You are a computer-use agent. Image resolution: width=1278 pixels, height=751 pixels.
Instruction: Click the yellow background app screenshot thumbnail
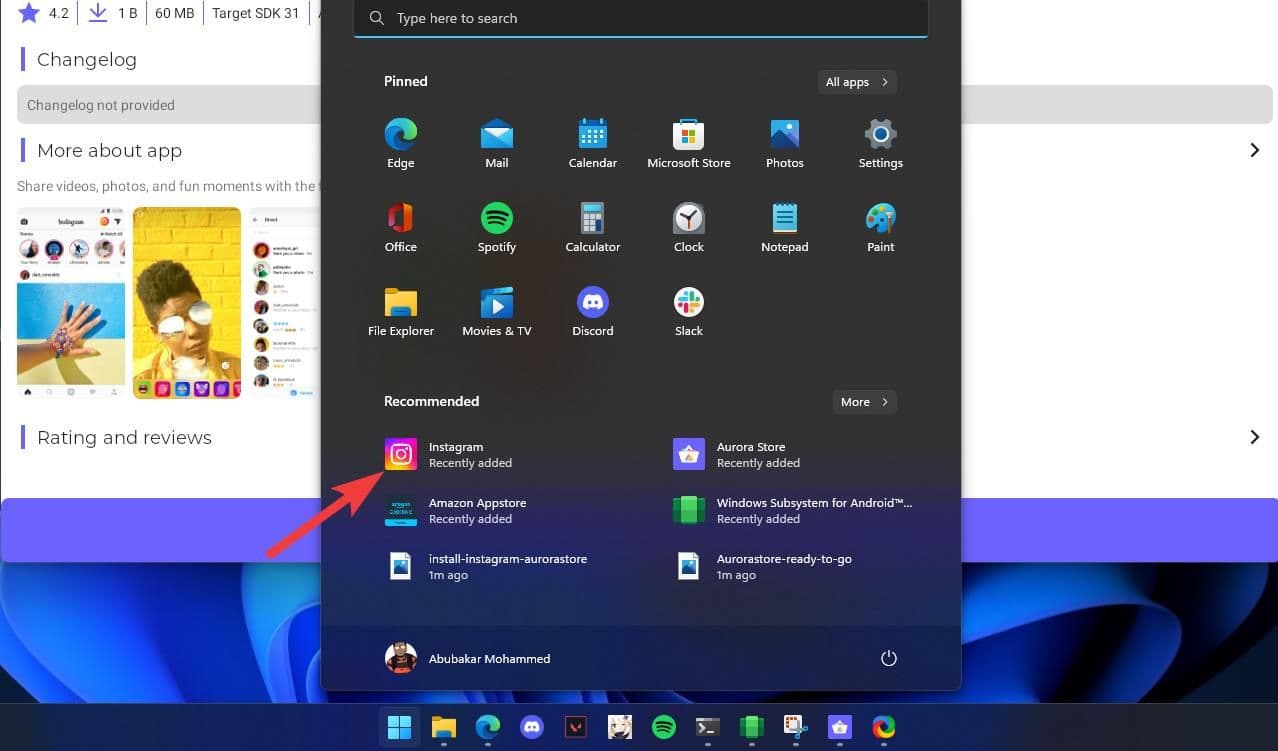(187, 302)
